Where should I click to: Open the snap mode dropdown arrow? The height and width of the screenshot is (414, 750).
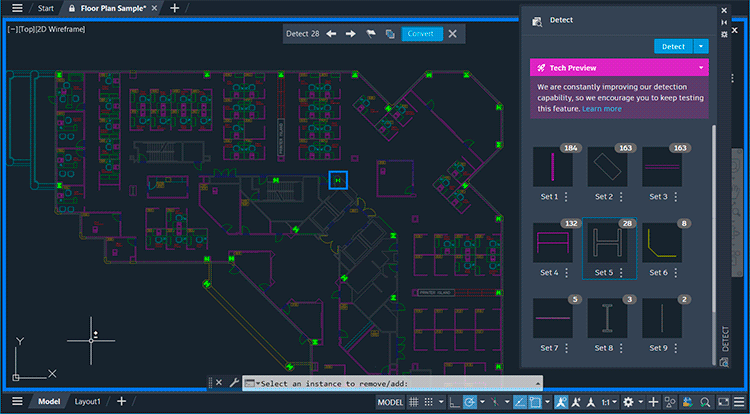pos(441,402)
